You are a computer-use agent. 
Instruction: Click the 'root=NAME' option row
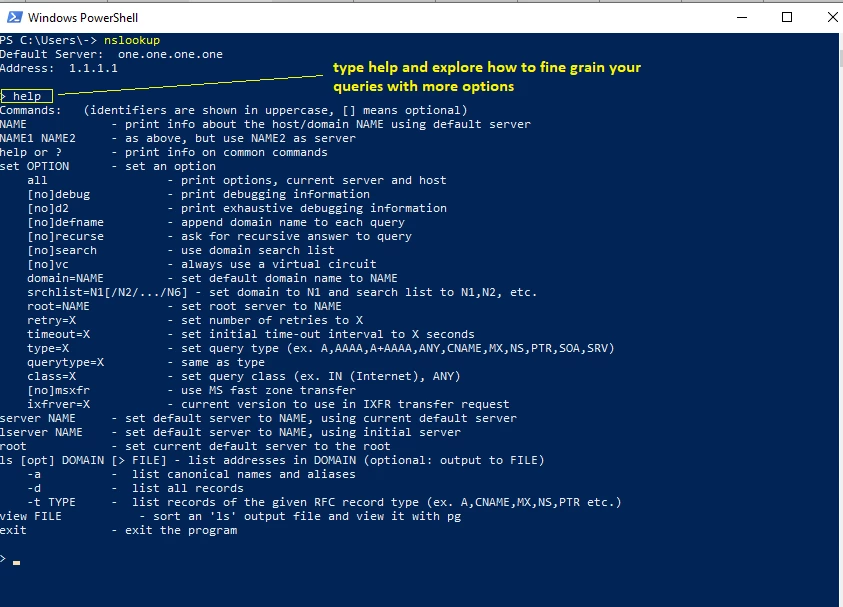[x=184, y=306]
